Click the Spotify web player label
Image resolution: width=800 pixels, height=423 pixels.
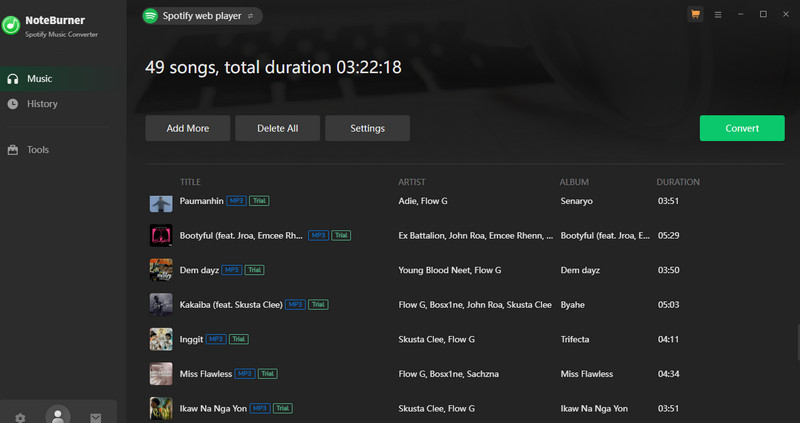pos(202,16)
